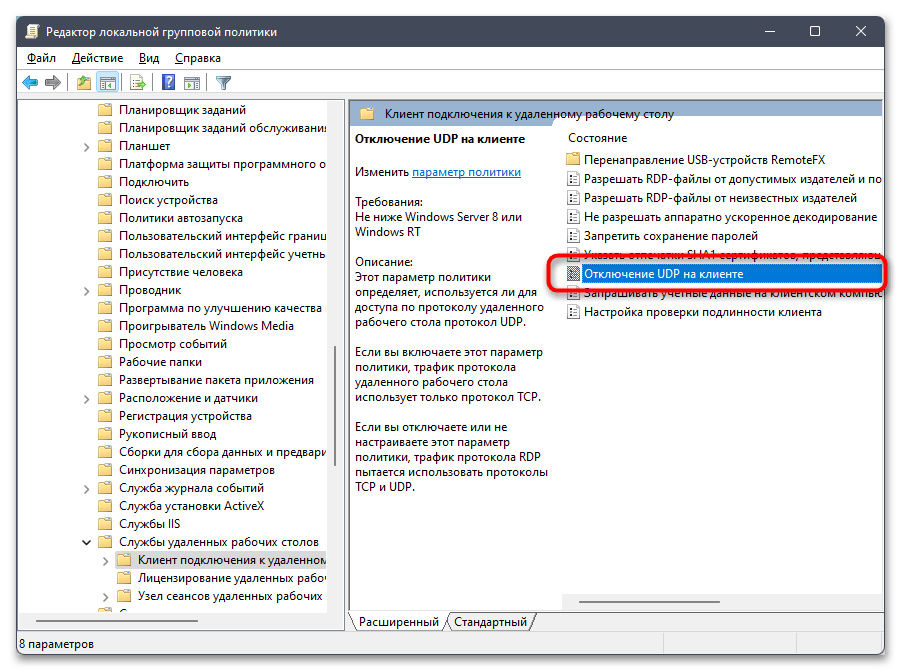This screenshot has width=901, height=671.
Task: Expand the Планшет tree node
Action: tap(86, 147)
